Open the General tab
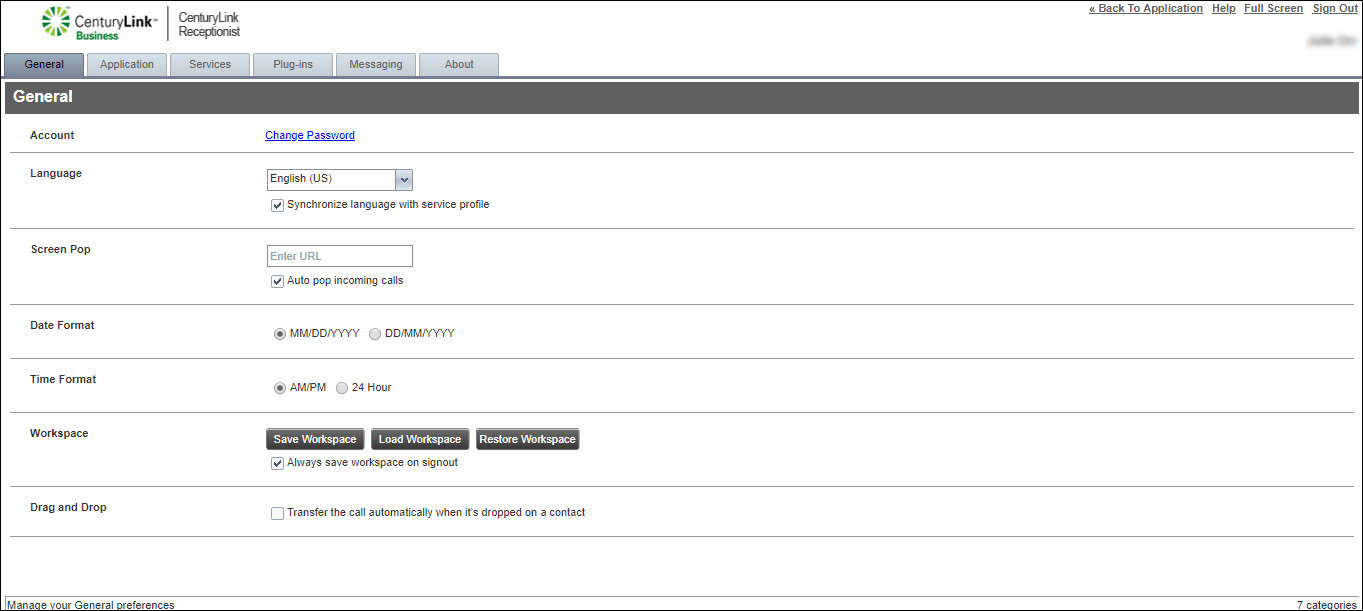 pyautogui.click(x=44, y=64)
